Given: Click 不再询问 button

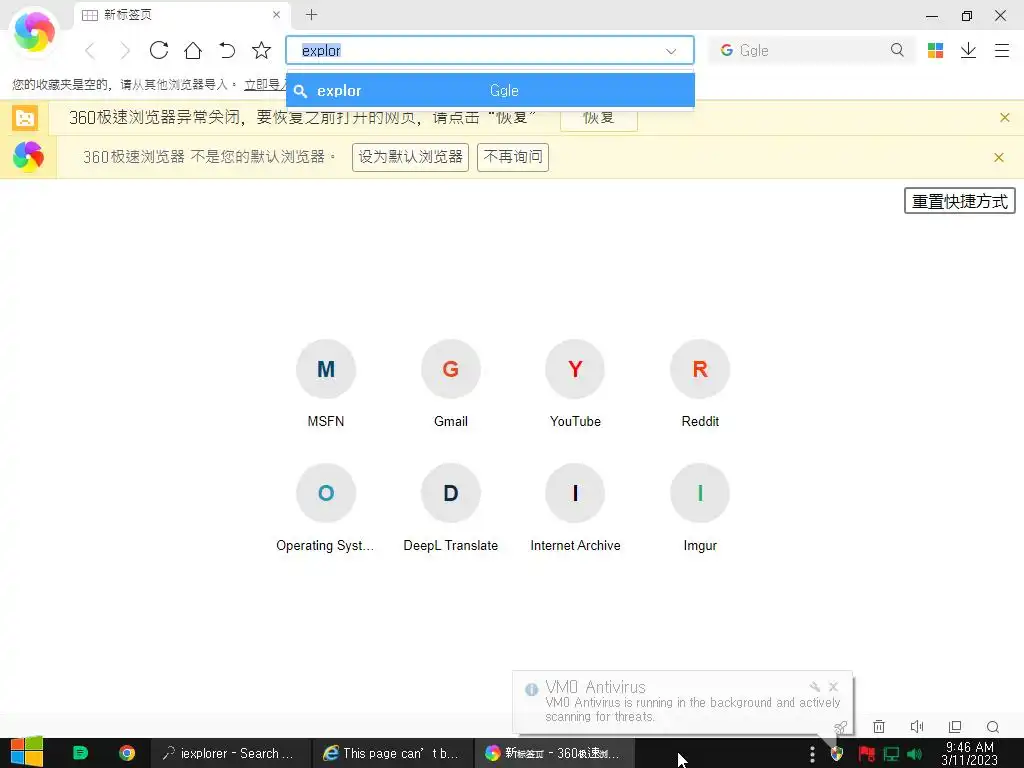Looking at the screenshot, I should click(x=513, y=157).
